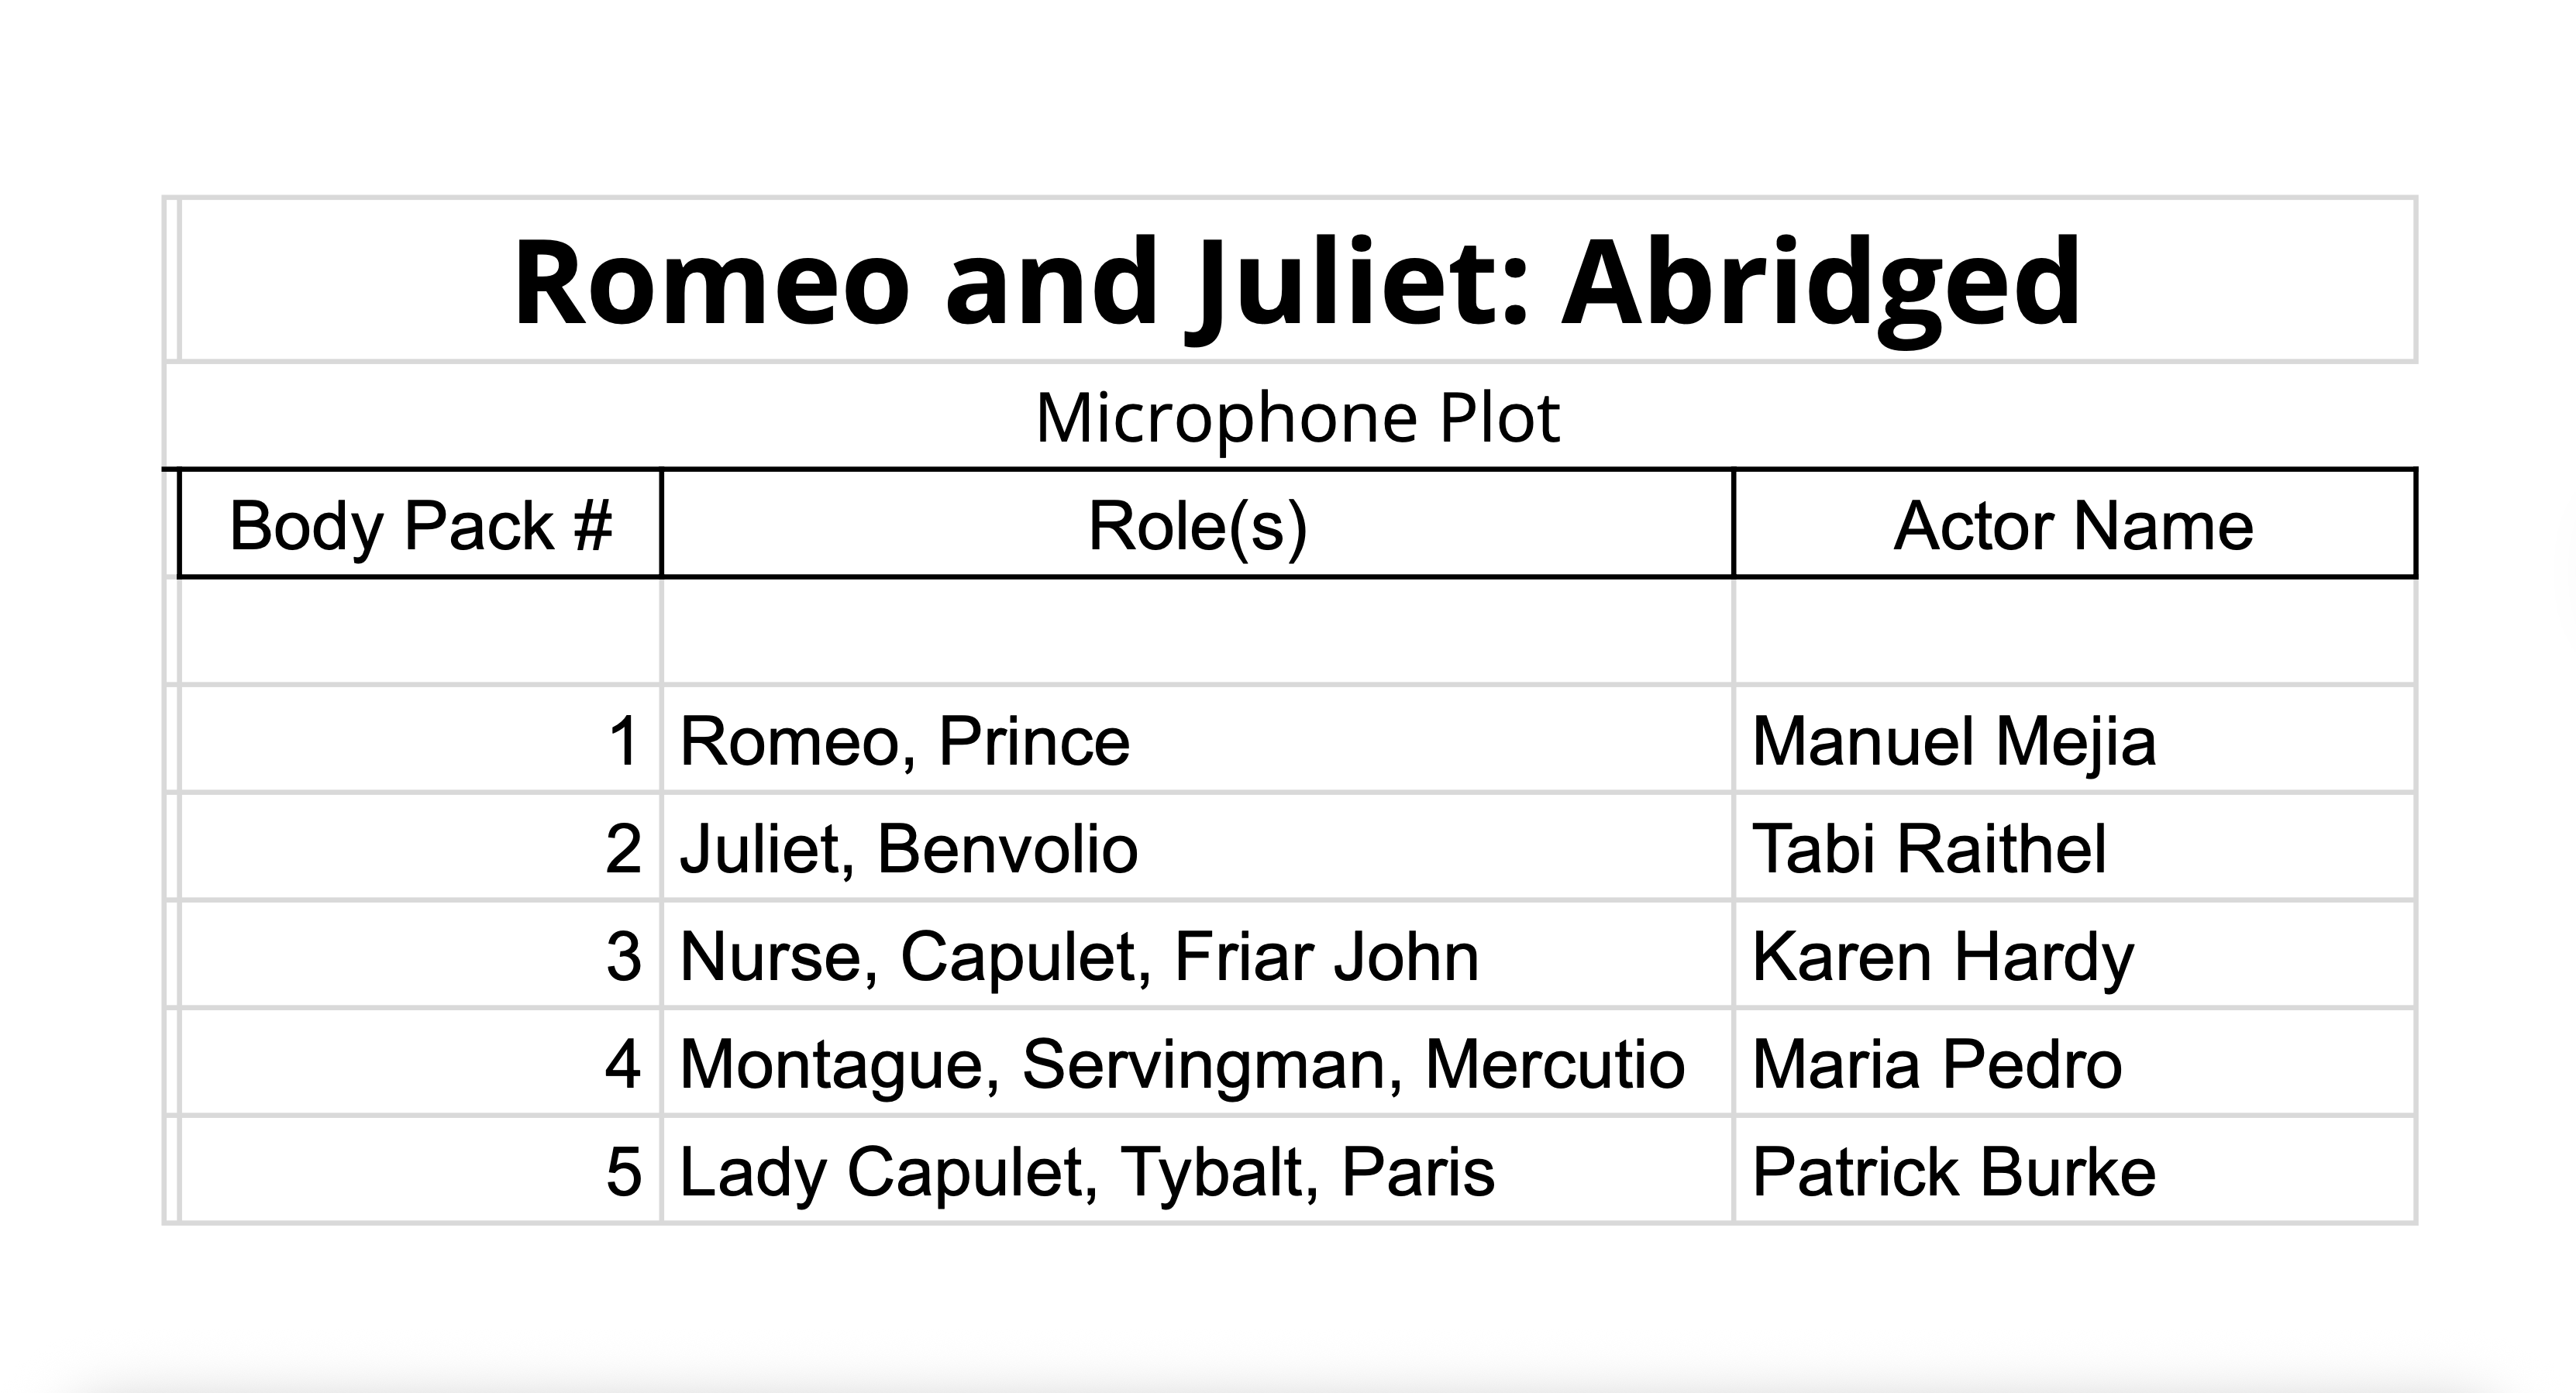Select the body pack number 3 cell
Image resolution: width=2576 pixels, height=1393 pixels.
point(420,956)
